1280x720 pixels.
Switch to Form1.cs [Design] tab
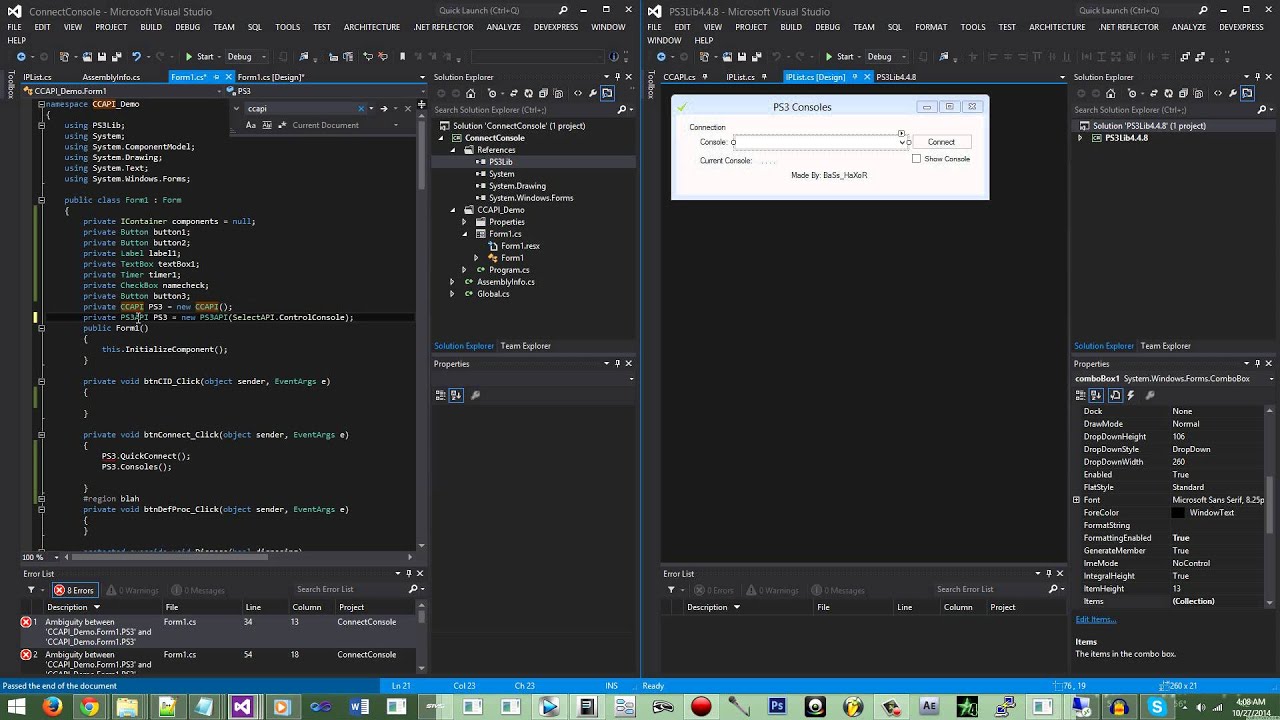tap(270, 77)
